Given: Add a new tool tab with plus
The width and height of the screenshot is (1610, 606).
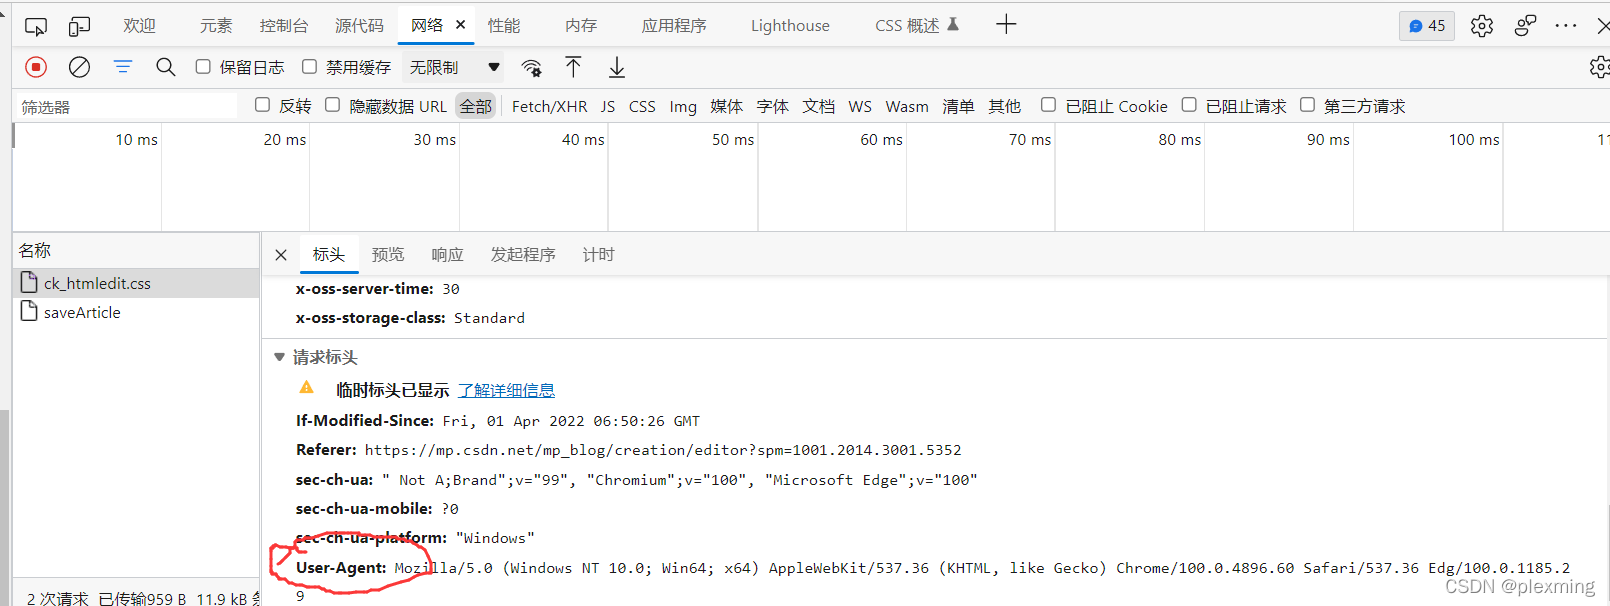Looking at the screenshot, I should pyautogui.click(x=1006, y=25).
